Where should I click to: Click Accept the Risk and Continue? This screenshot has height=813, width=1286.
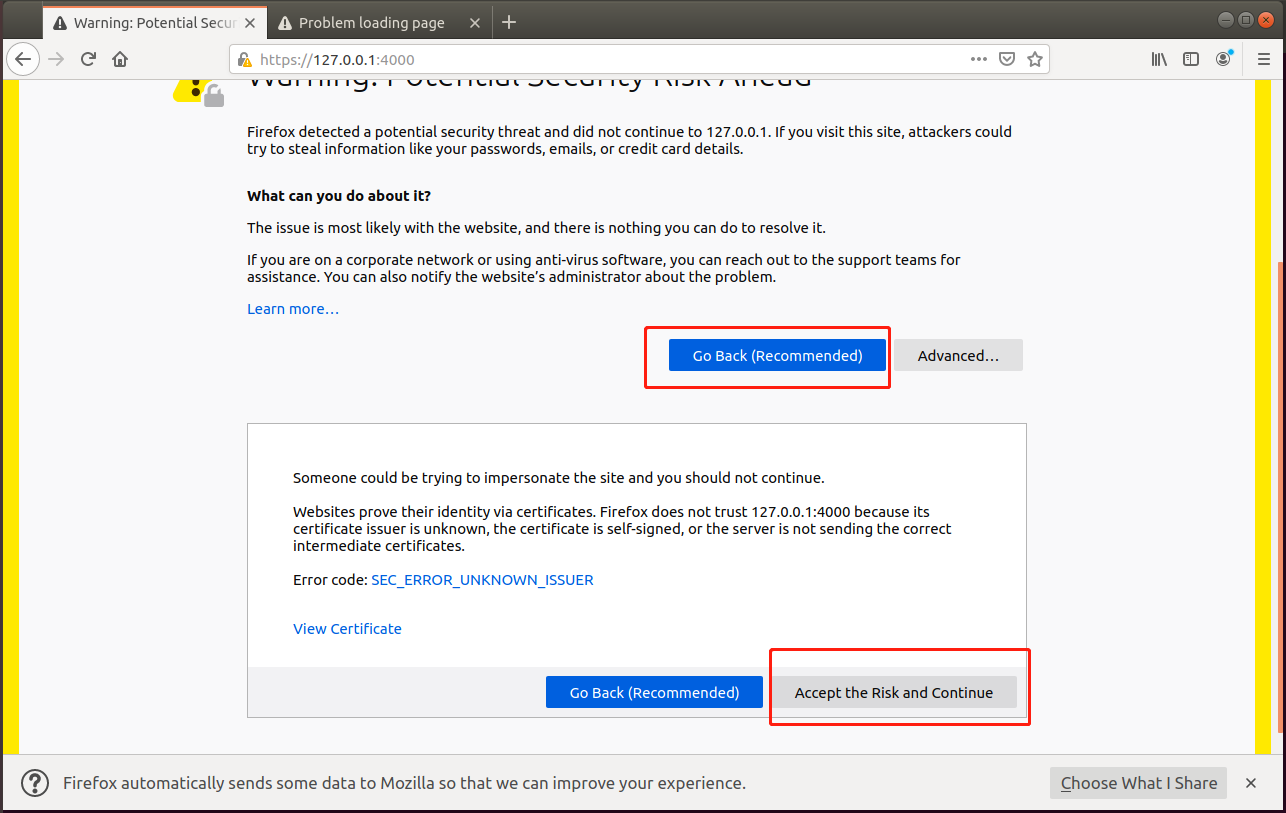coord(893,692)
